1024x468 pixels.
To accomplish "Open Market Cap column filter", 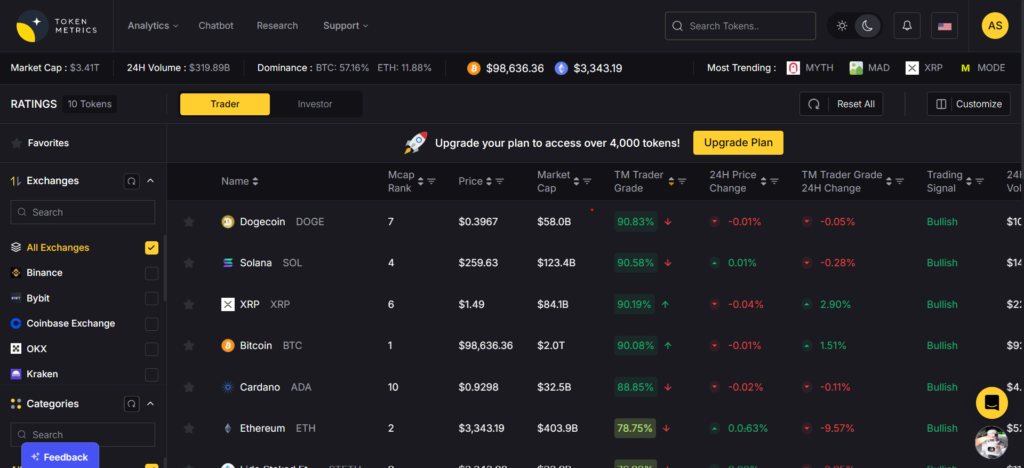I will click(x=587, y=181).
